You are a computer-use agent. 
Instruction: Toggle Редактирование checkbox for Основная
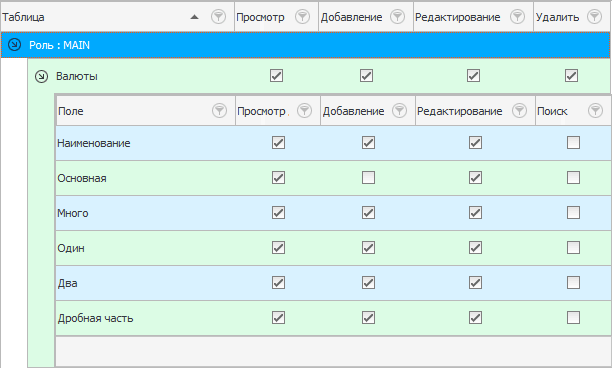pos(475,178)
